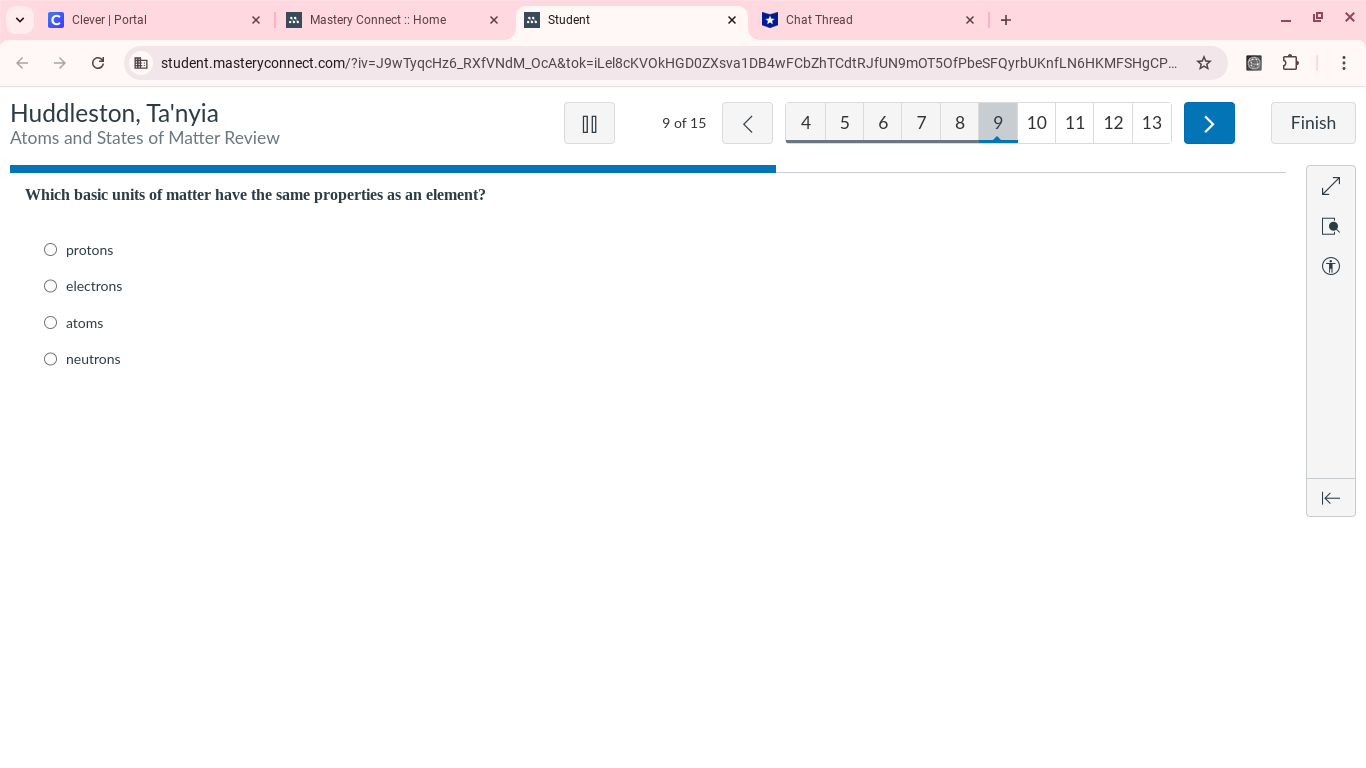Open the flag/review question tool
This screenshot has height=768, width=1366.
click(x=1330, y=227)
